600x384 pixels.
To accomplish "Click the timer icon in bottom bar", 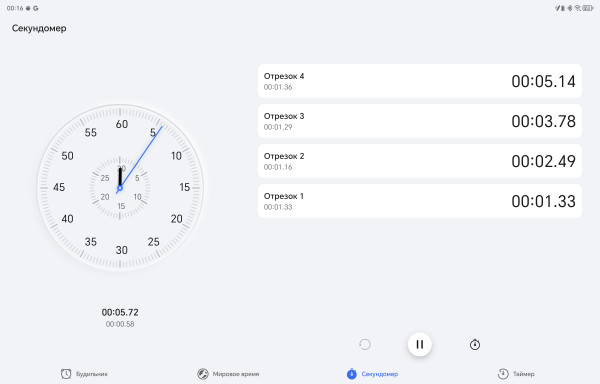I will [503, 374].
